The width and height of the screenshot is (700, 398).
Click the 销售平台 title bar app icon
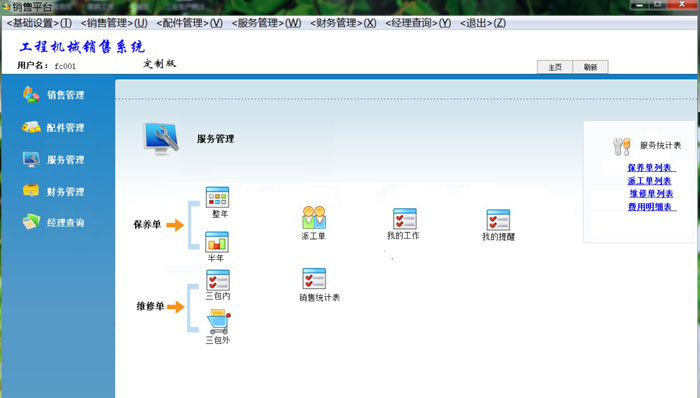pyautogui.click(x=6, y=6)
